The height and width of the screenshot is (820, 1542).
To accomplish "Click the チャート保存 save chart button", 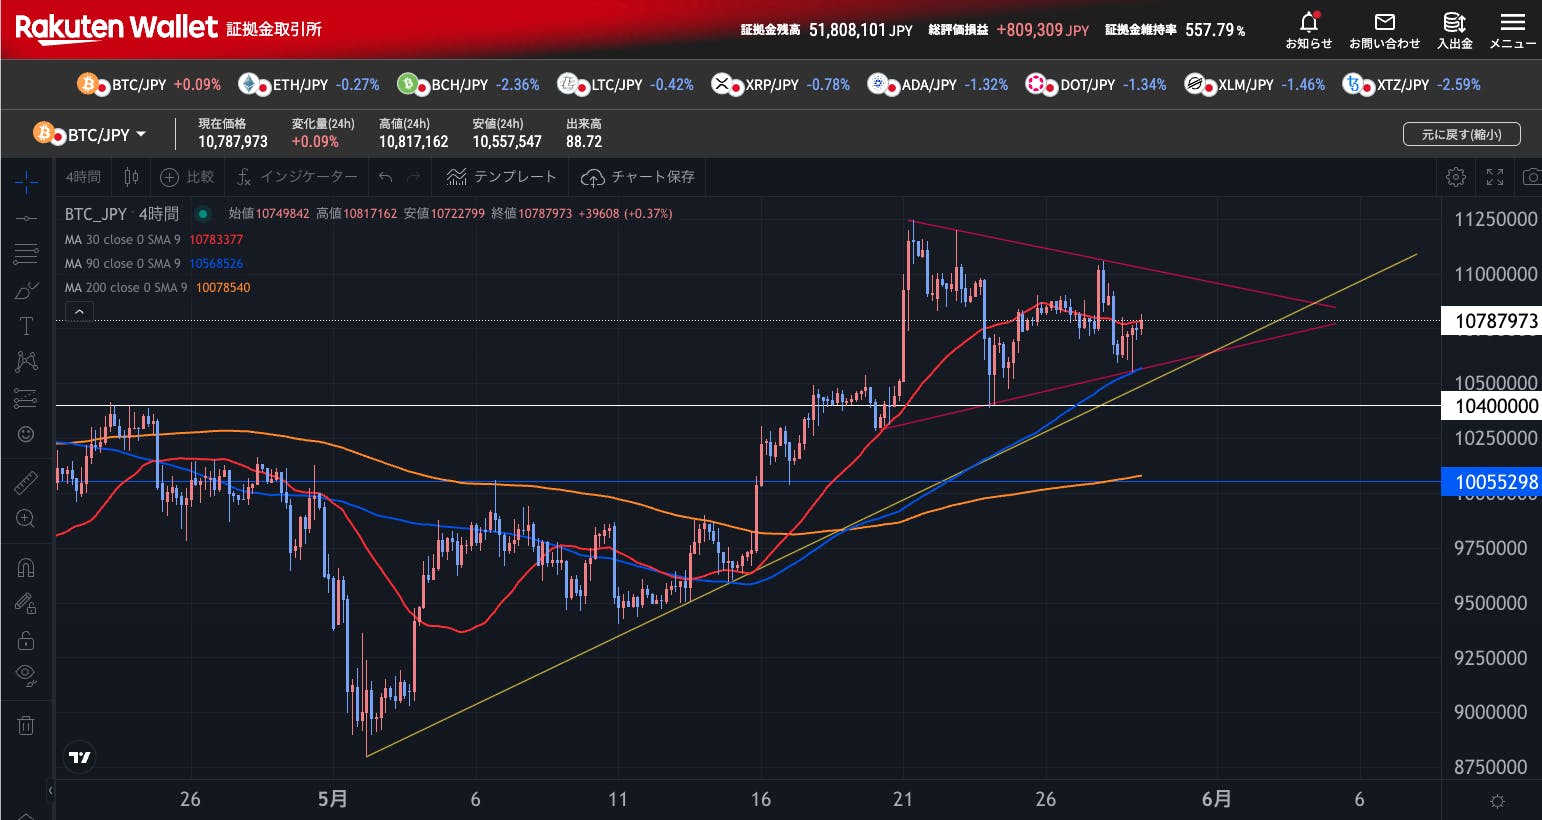I will 638,177.
